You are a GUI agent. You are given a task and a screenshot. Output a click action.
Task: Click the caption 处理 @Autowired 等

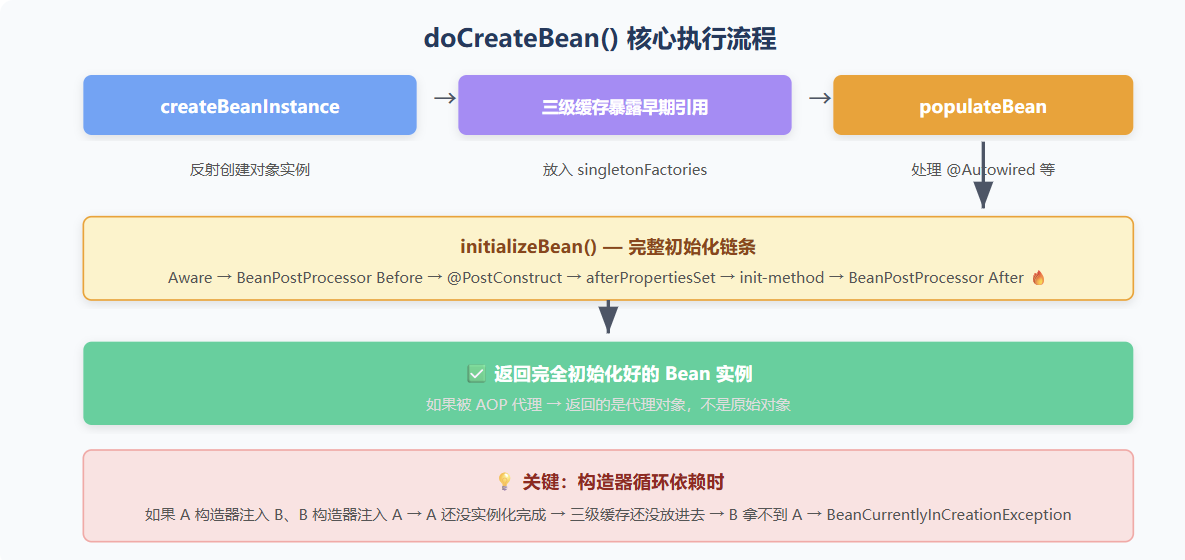[x=982, y=170]
